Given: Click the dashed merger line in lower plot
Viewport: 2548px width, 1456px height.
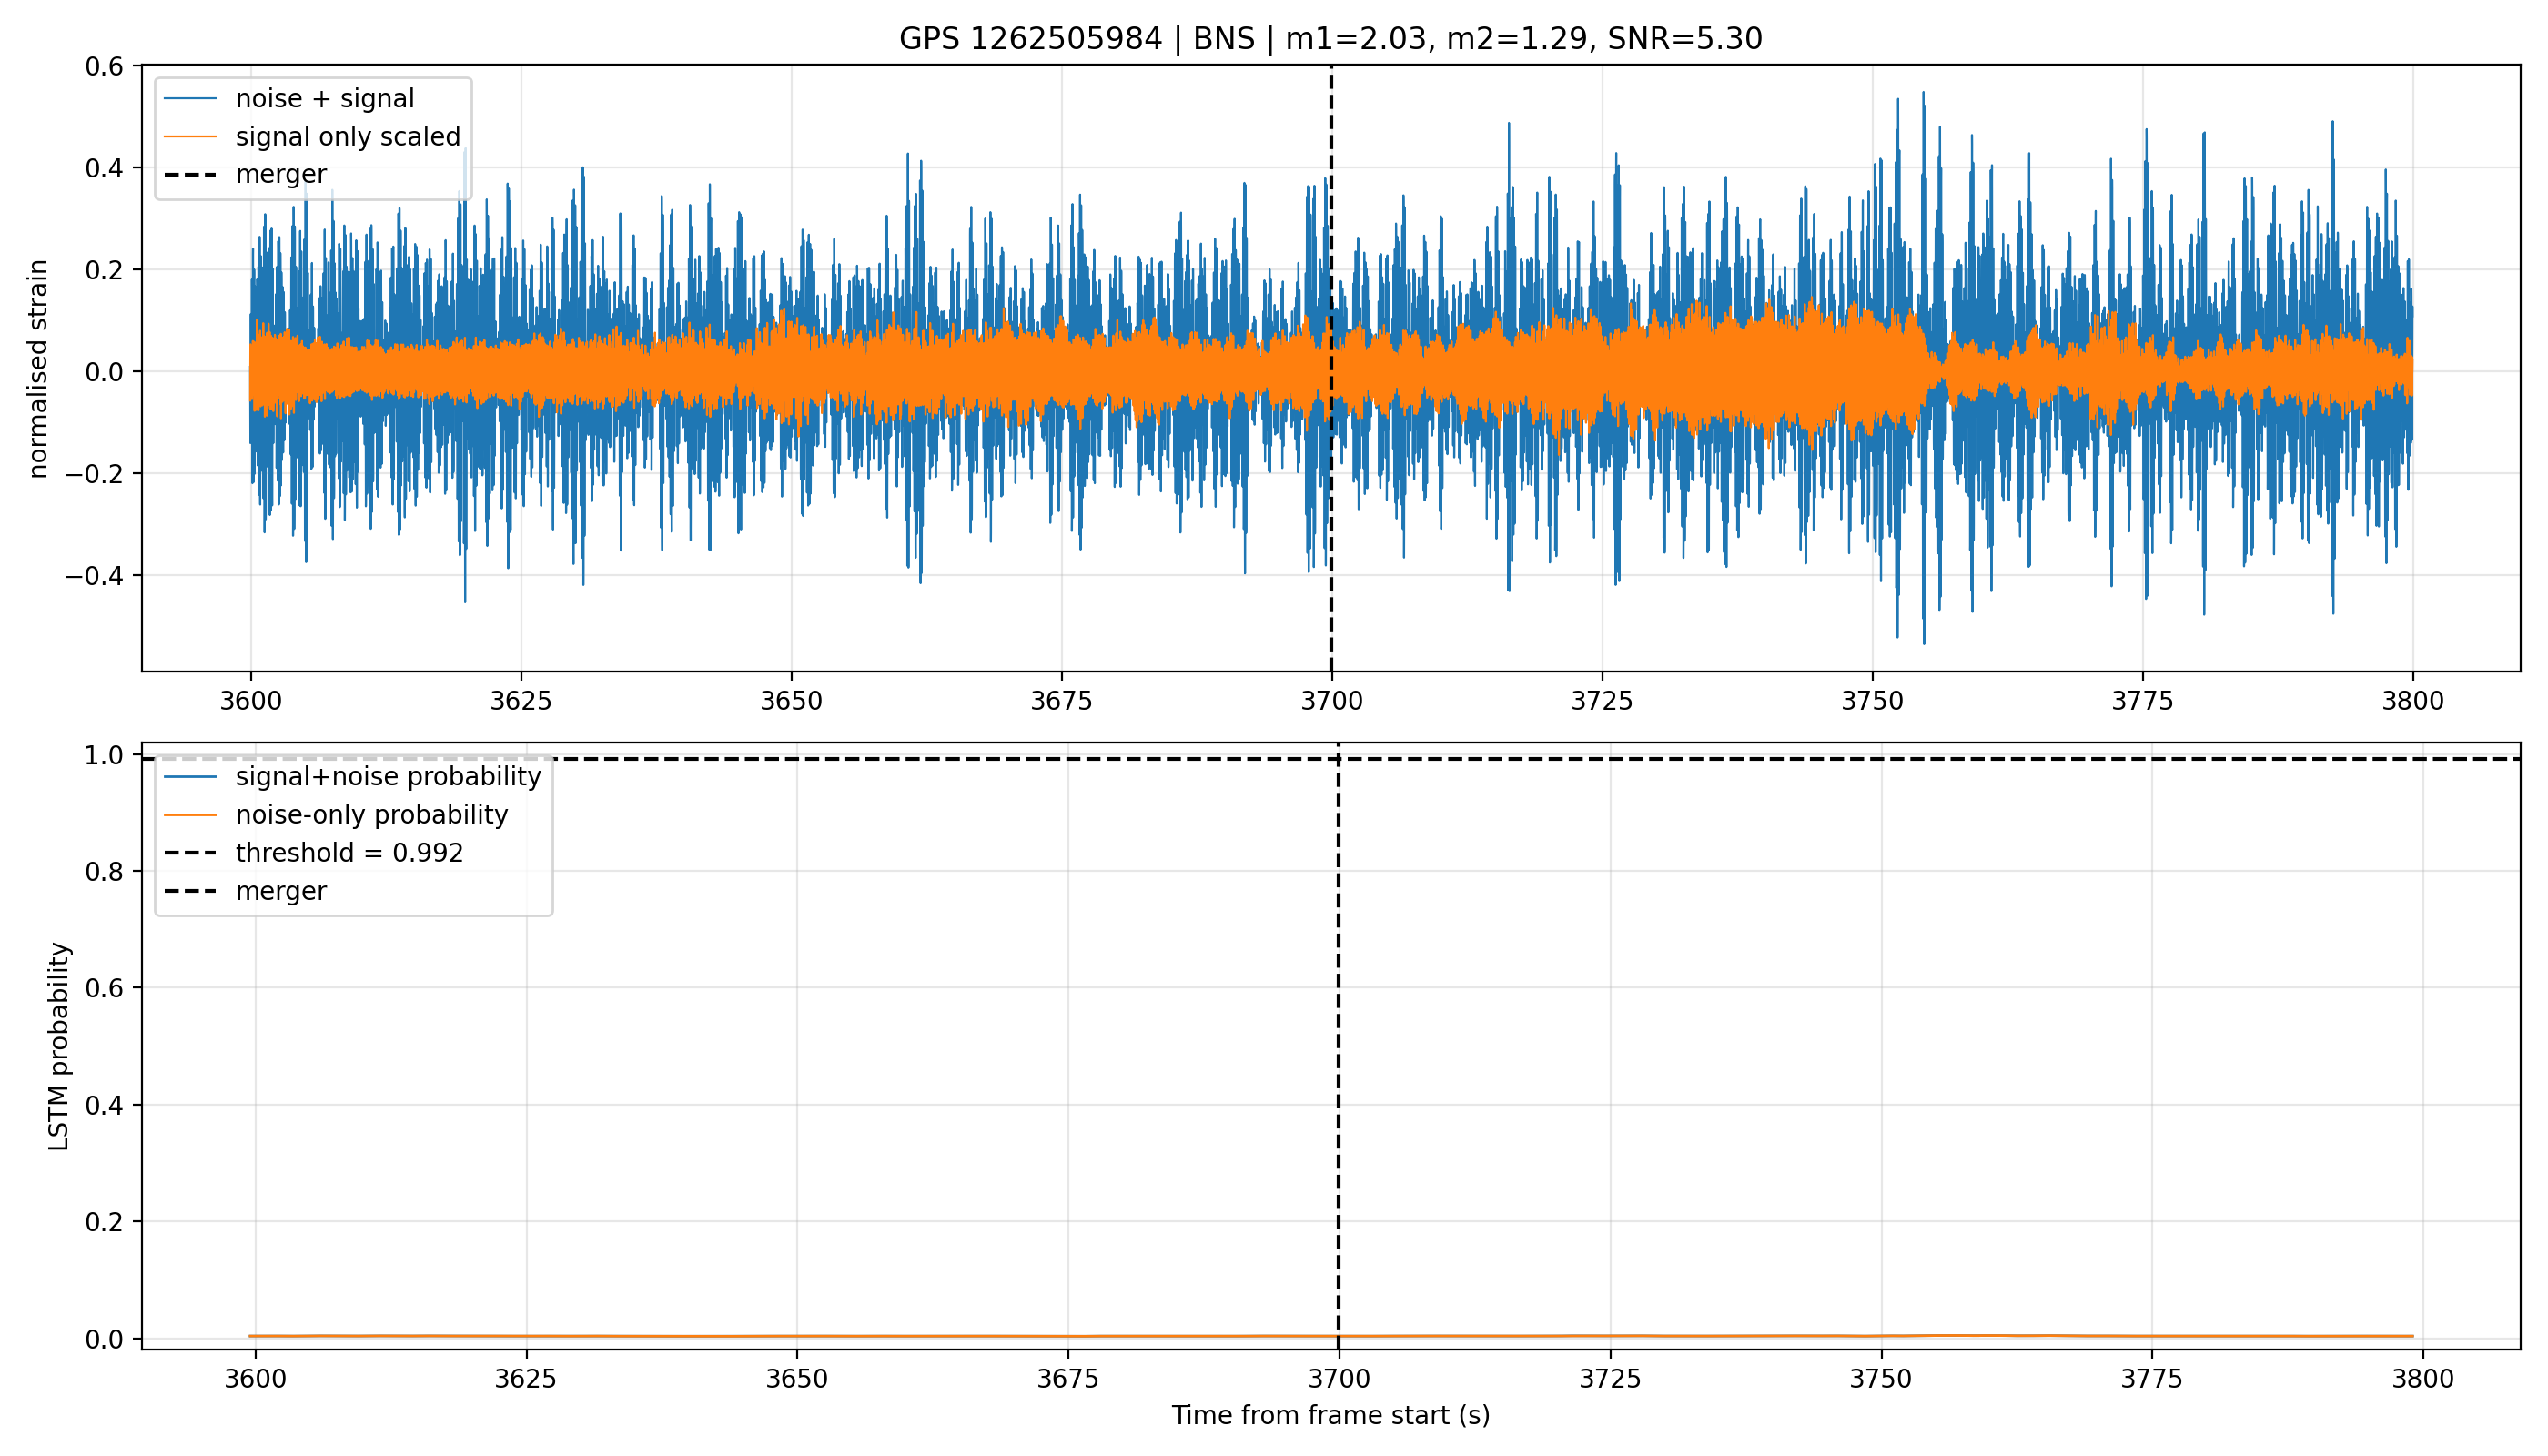Looking at the screenshot, I should [x=1338, y=1045].
